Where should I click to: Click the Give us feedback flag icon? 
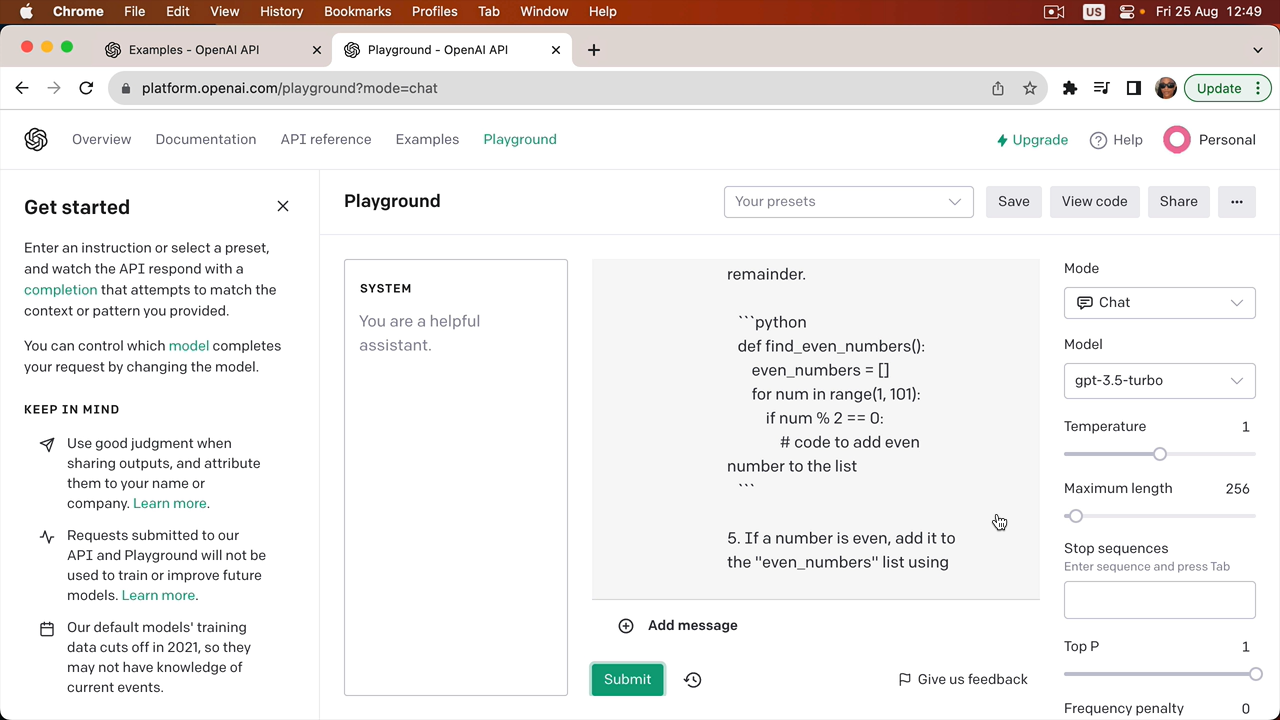pos(905,679)
